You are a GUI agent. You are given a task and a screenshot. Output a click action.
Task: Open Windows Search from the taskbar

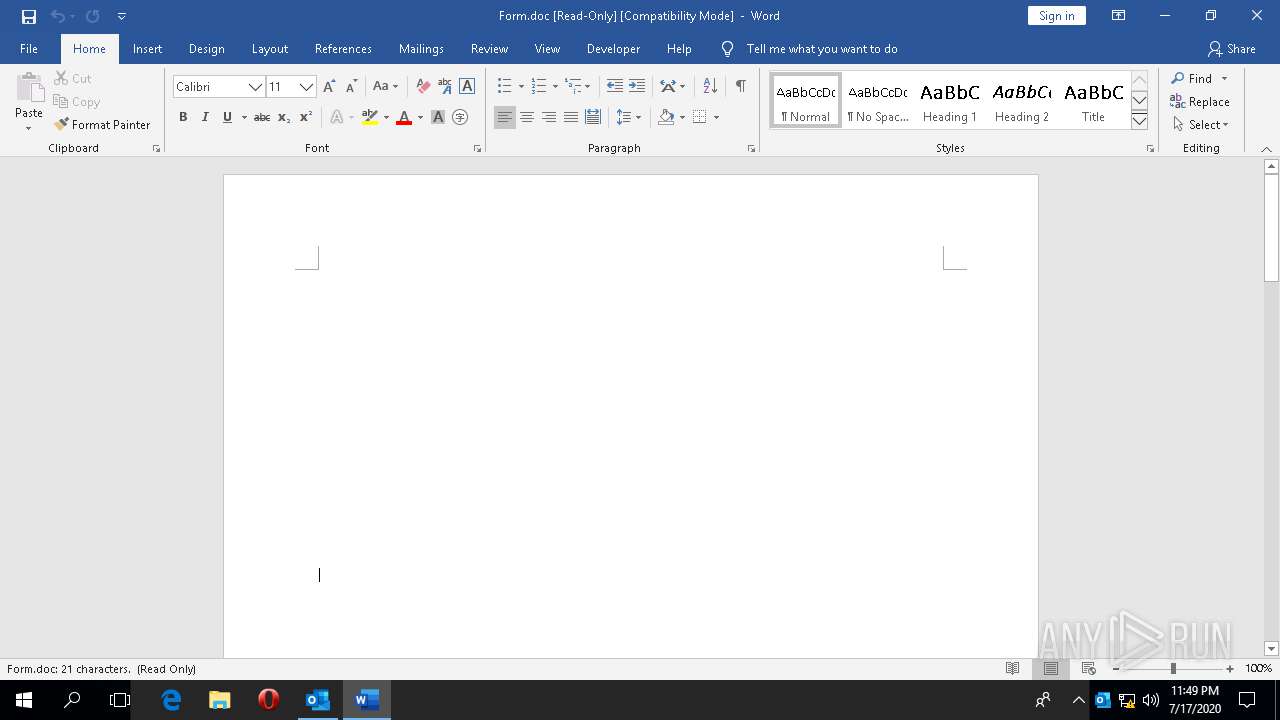point(72,700)
